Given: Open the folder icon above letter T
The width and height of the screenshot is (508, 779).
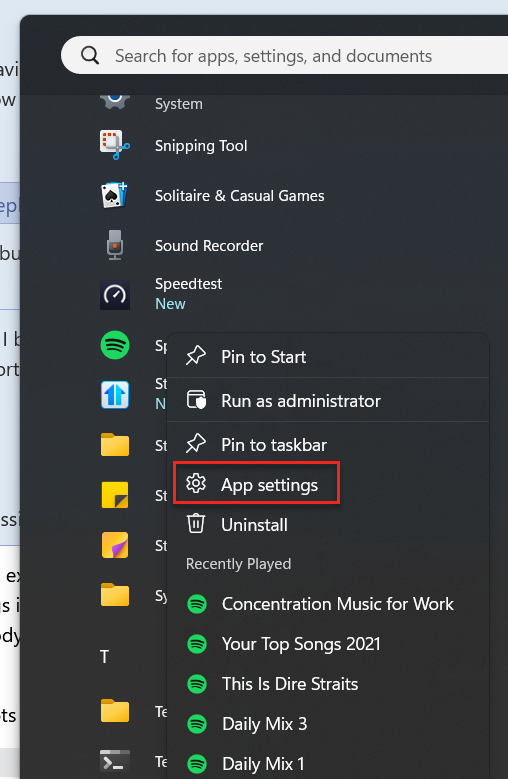Looking at the screenshot, I should pyautogui.click(x=115, y=594).
